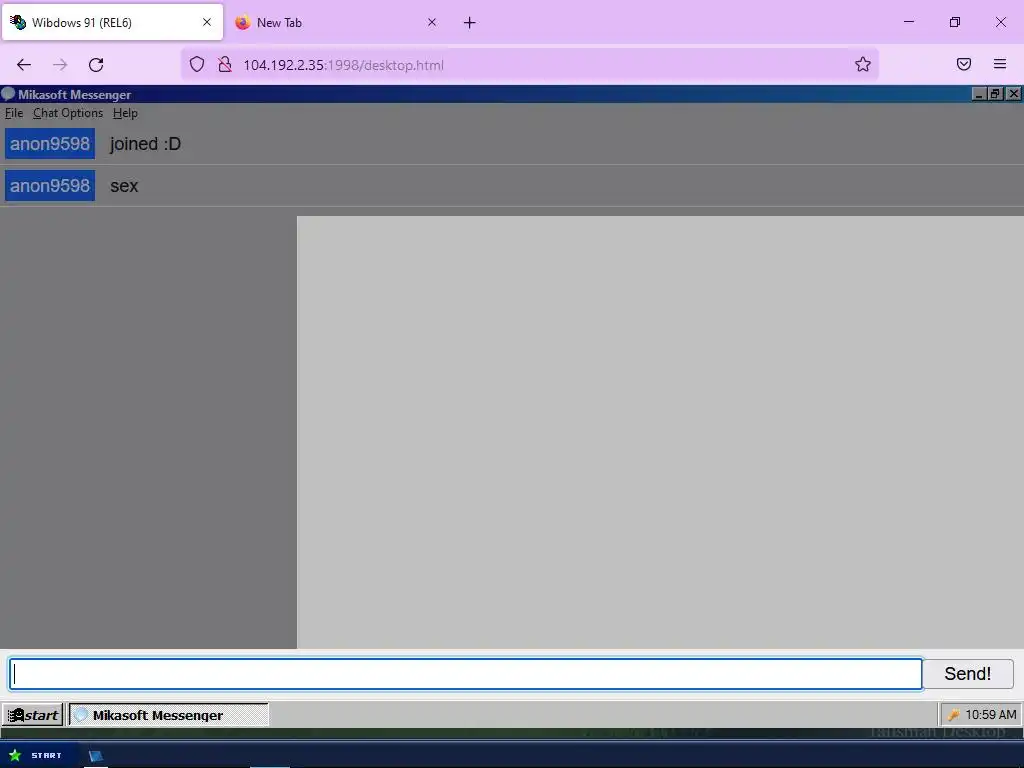This screenshot has height=768, width=1024.
Task: Bookmark this page with the star
Action: coord(863,64)
